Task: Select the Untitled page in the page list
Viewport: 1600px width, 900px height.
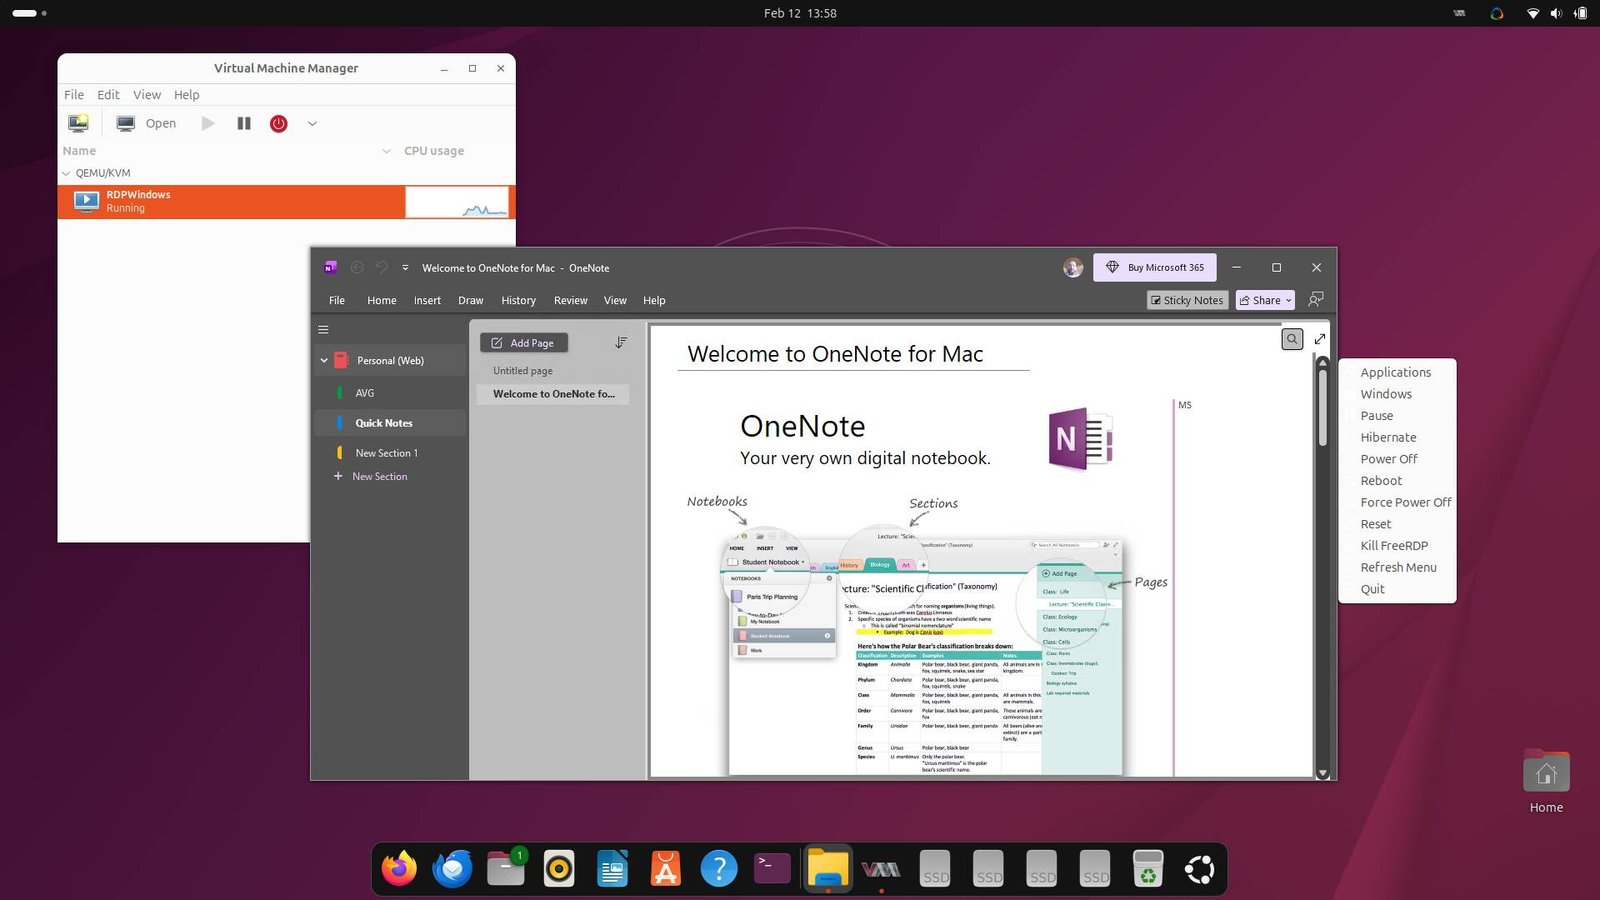Action: (522, 370)
